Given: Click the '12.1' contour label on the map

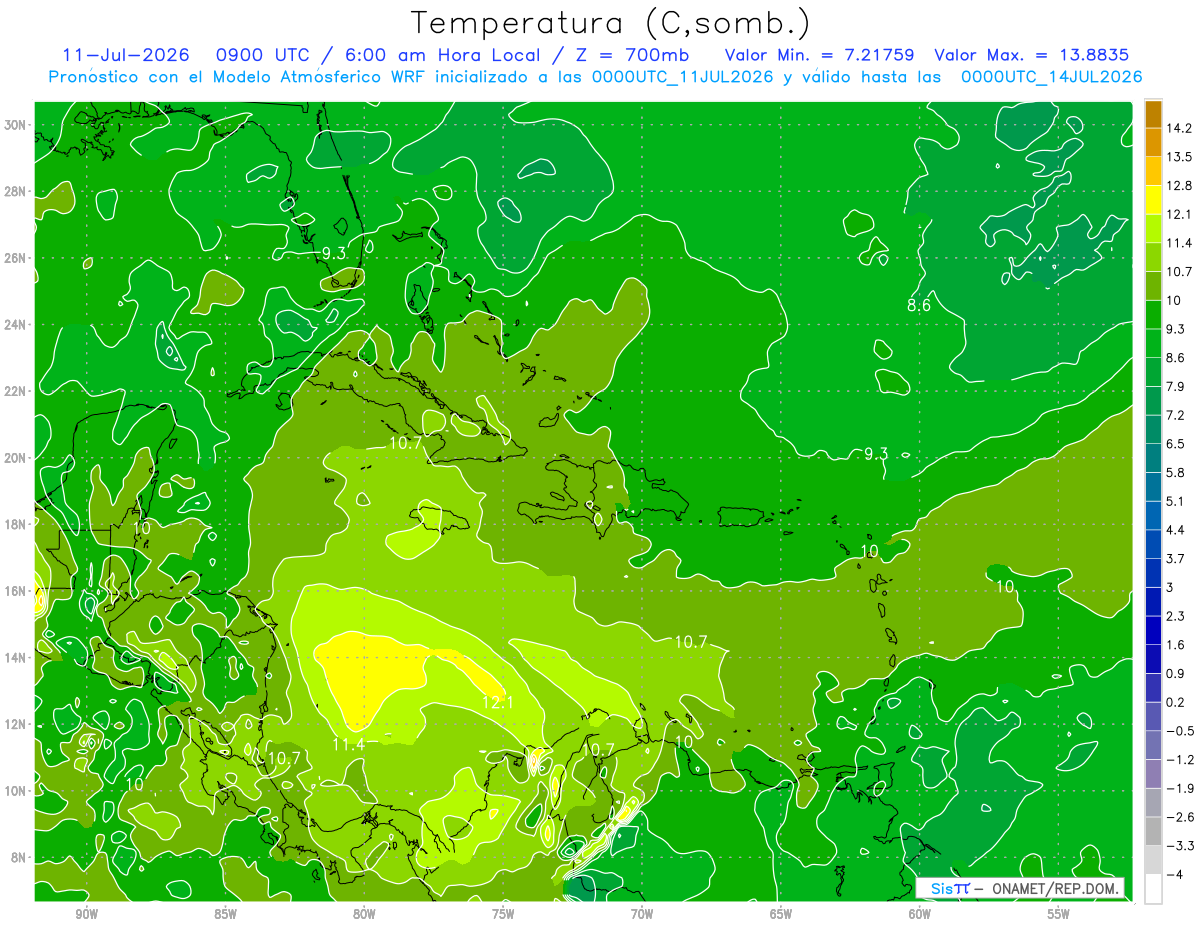Looking at the screenshot, I should coord(497,702).
